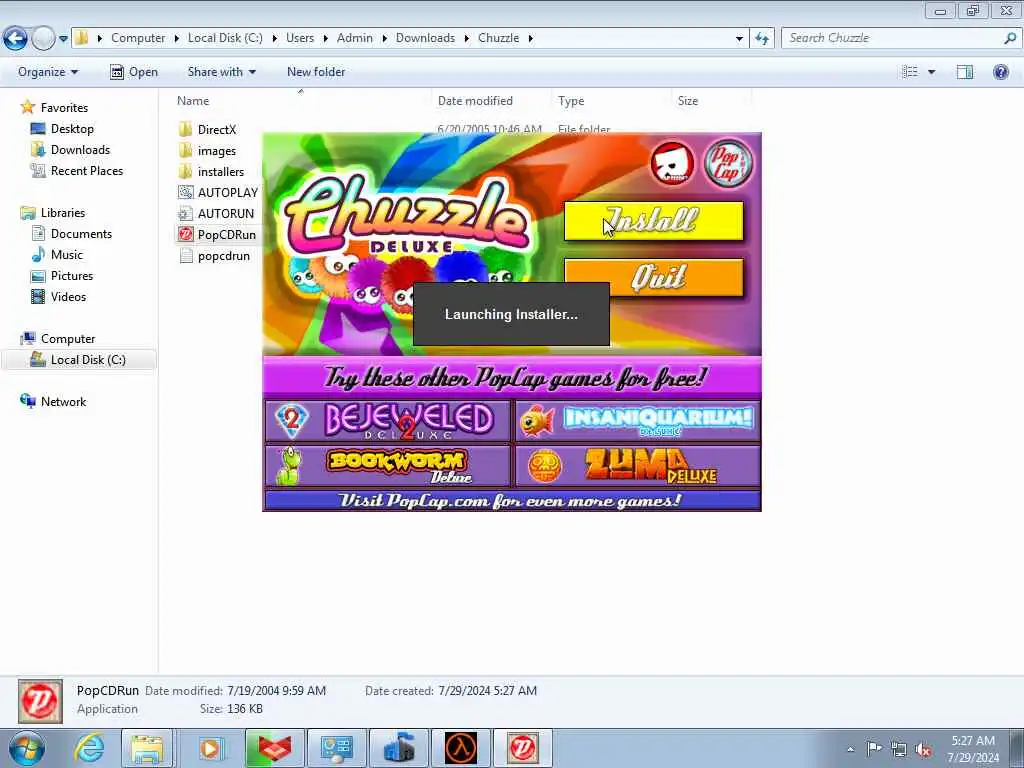Sort by the Name column header
The height and width of the screenshot is (768, 1024).
(193, 101)
